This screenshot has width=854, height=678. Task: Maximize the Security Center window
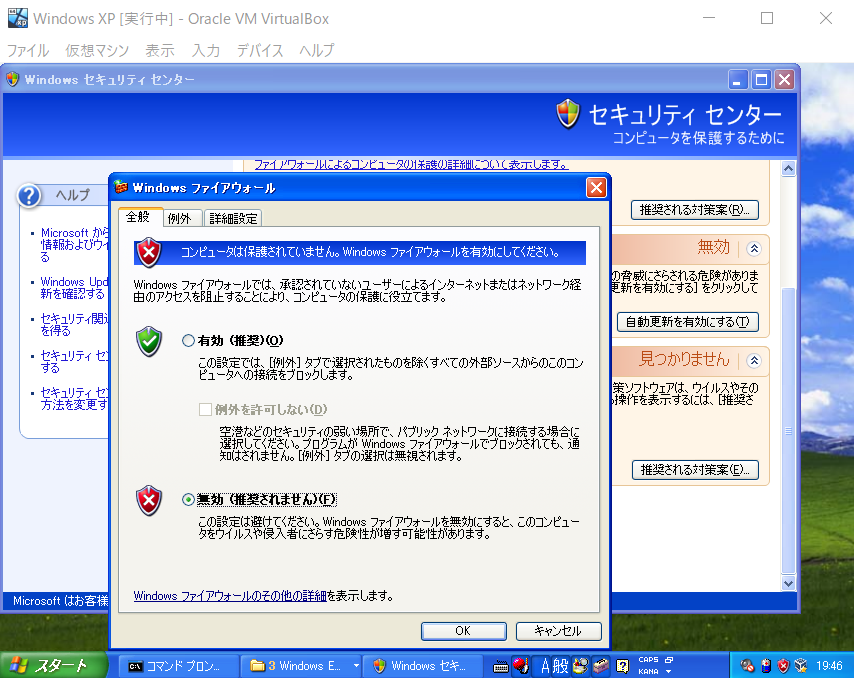[x=761, y=80]
